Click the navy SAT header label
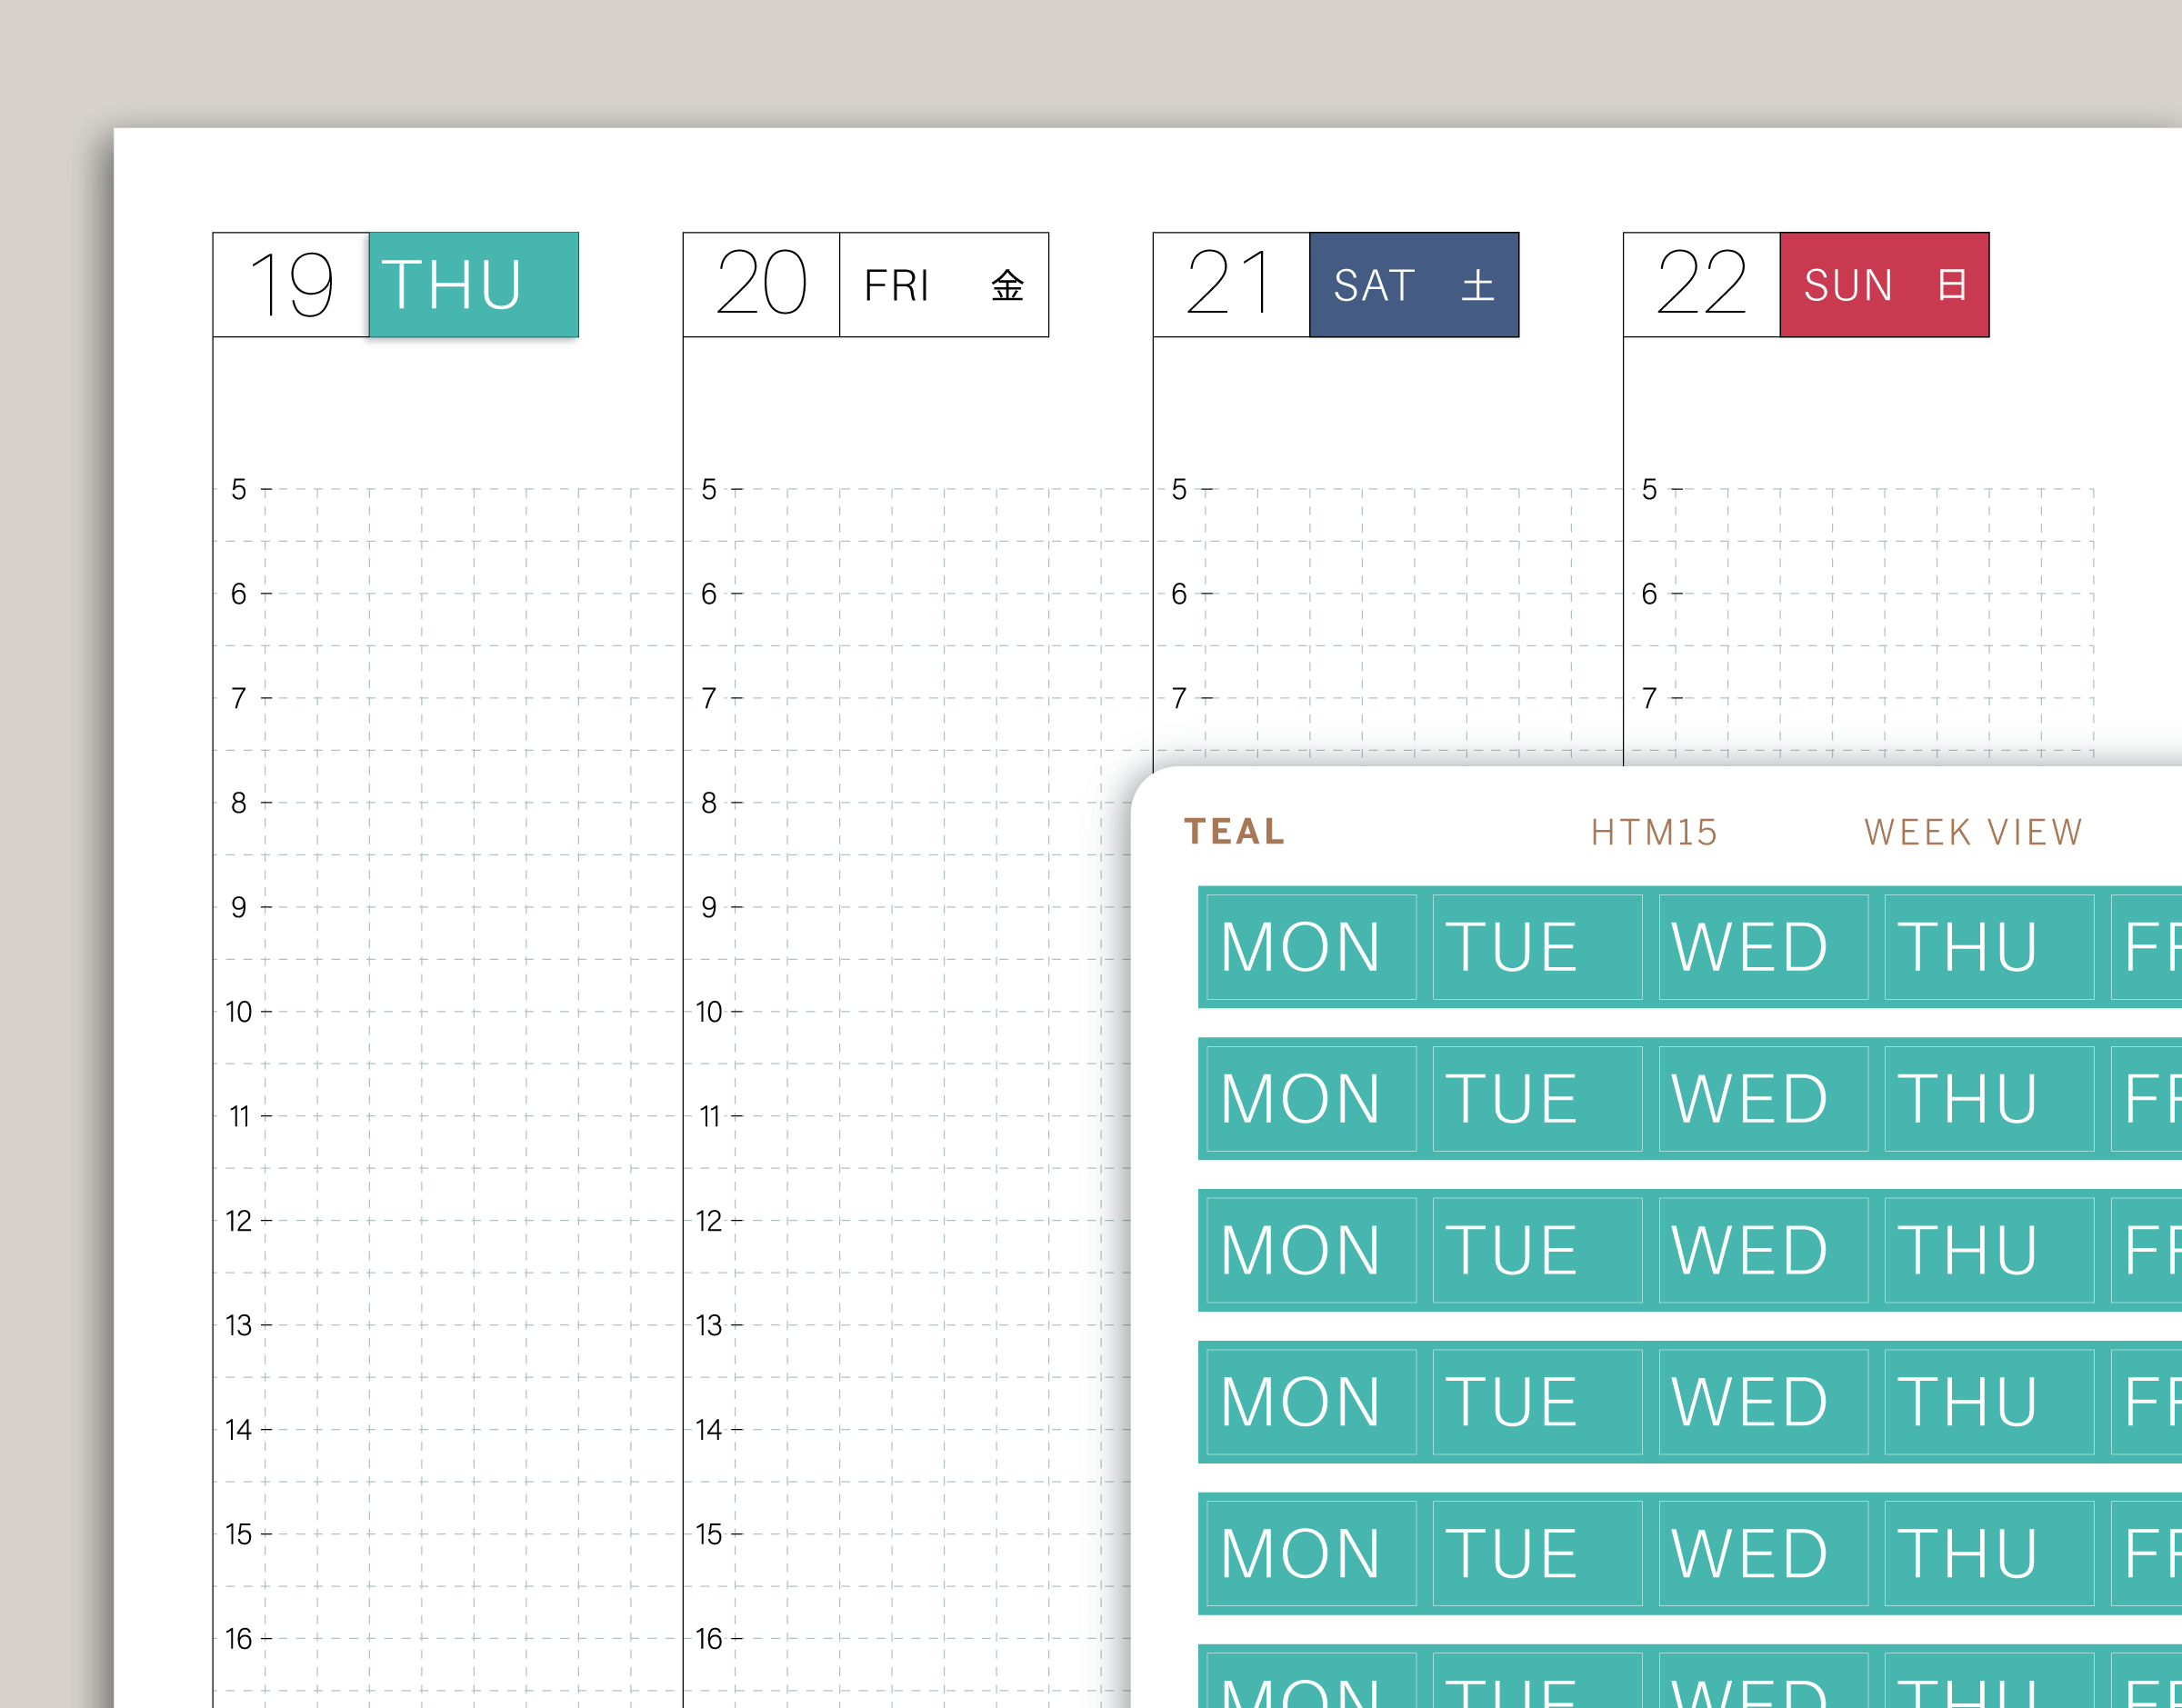This screenshot has width=2182, height=1708. 1374,286
